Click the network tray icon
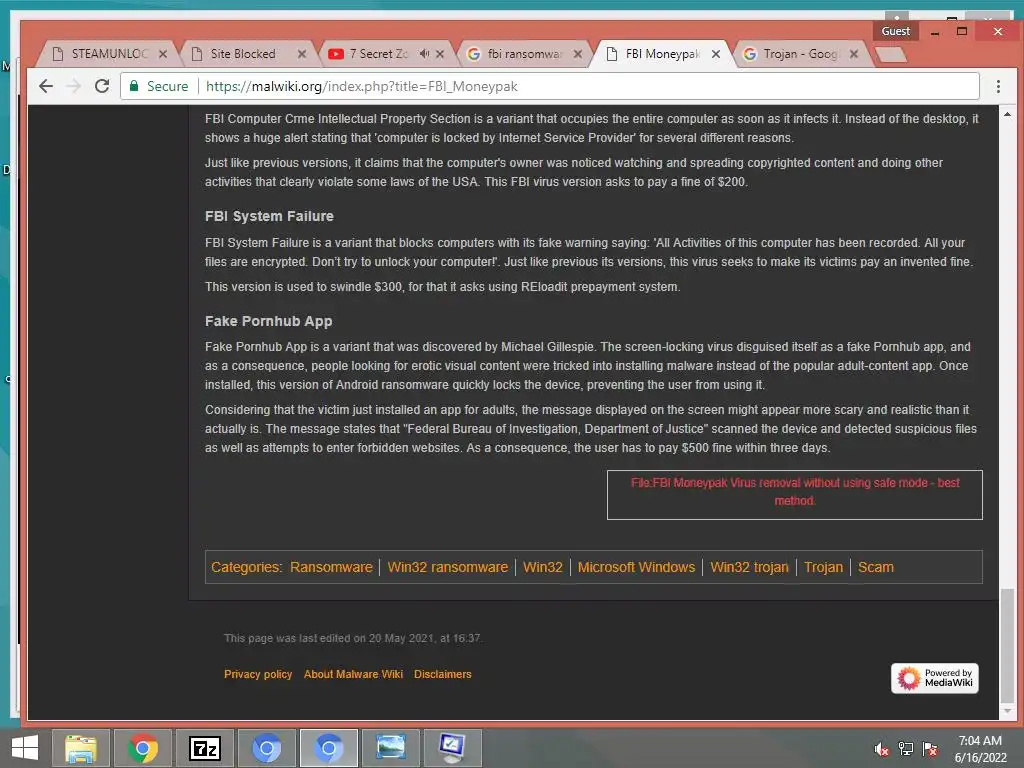This screenshot has width=1024, height=768. click(906, 749)
